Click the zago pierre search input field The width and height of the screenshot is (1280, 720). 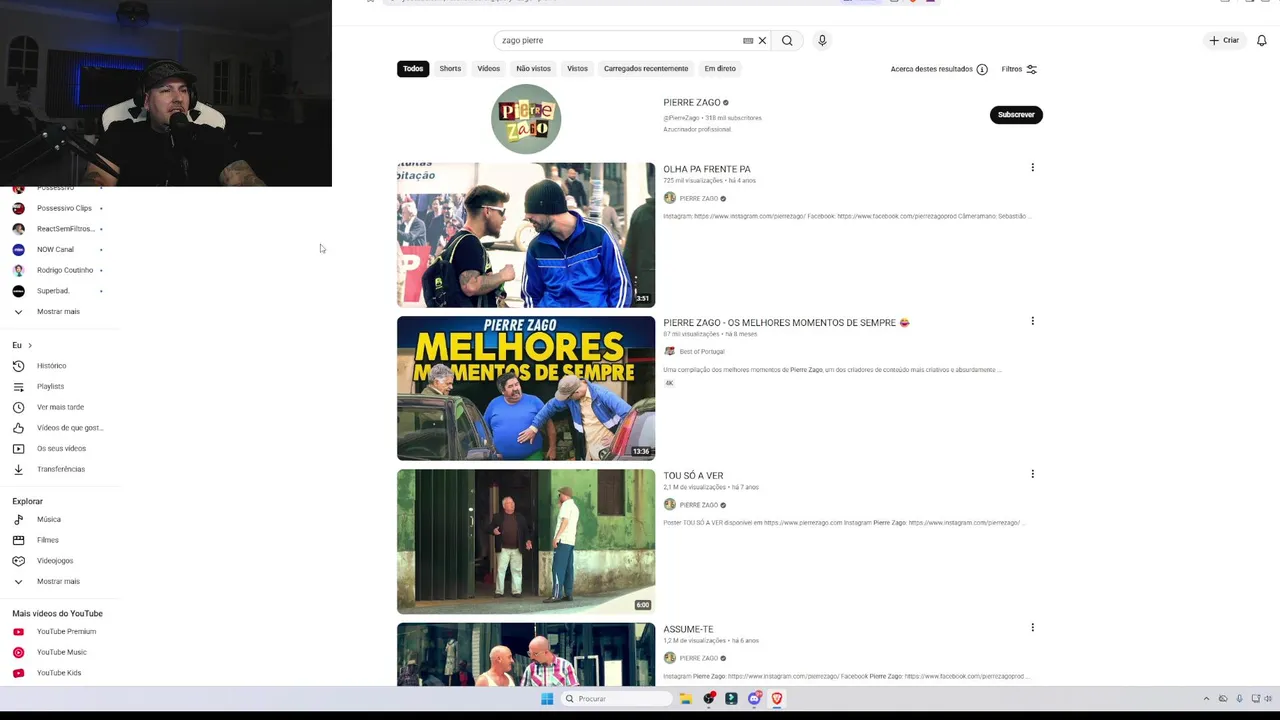620,41
